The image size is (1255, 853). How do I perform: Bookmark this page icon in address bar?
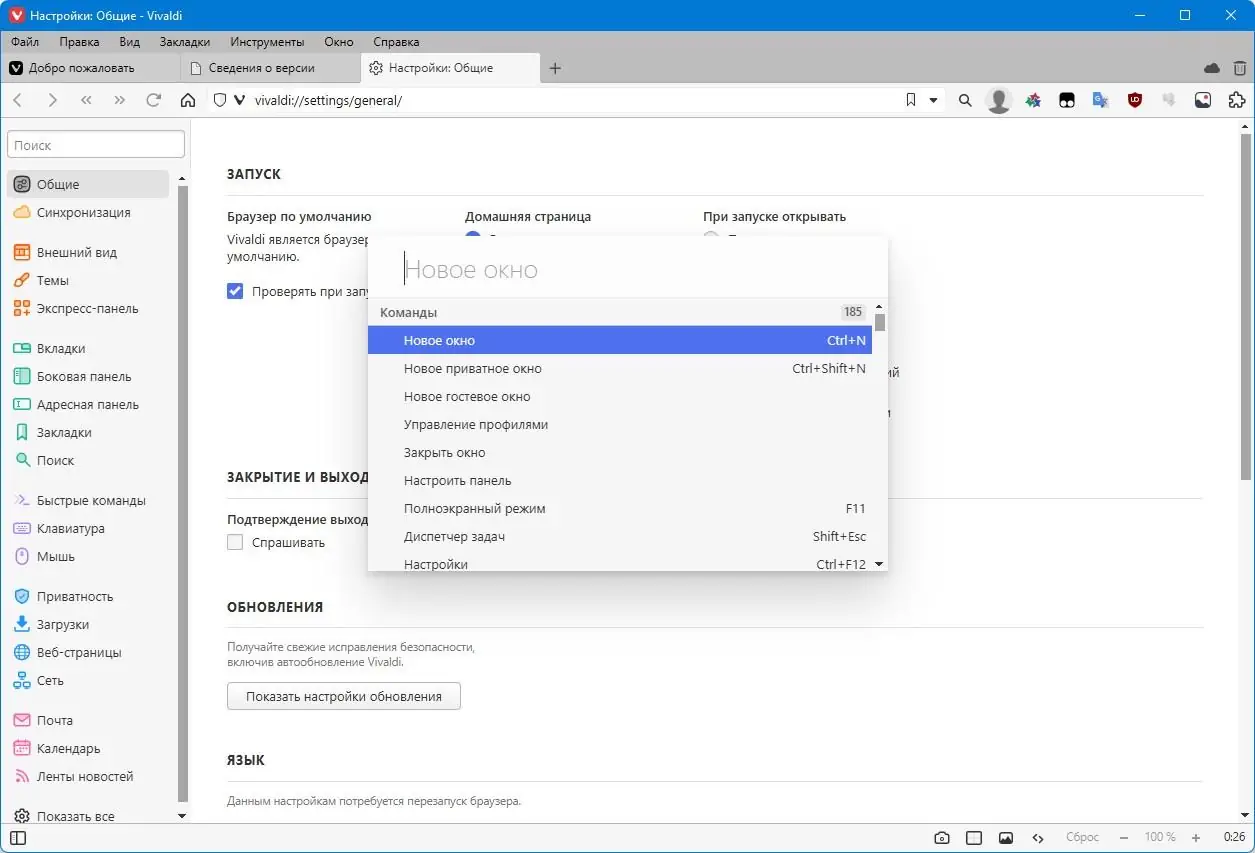pyautogui.click(x=910, y=100)
